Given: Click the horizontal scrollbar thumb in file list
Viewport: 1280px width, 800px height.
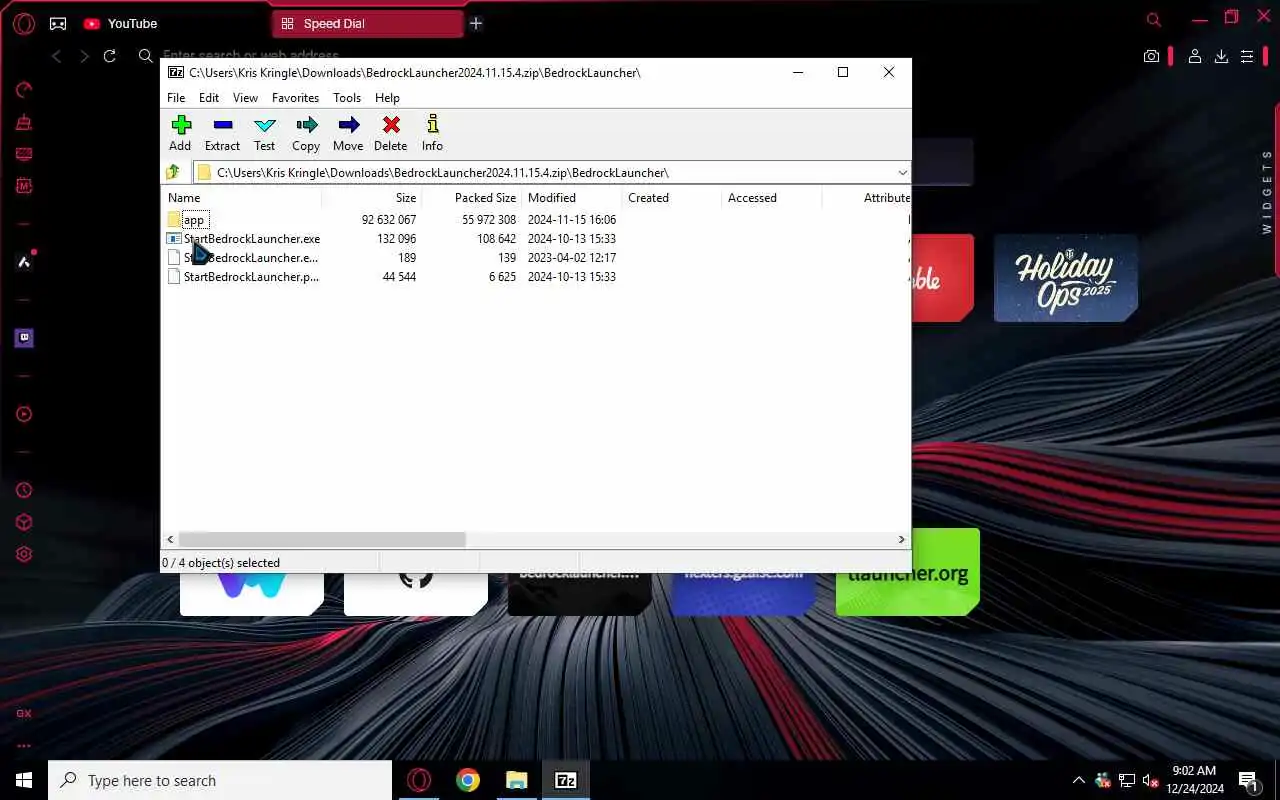Looking at the screenshot, I should (322, 539).
